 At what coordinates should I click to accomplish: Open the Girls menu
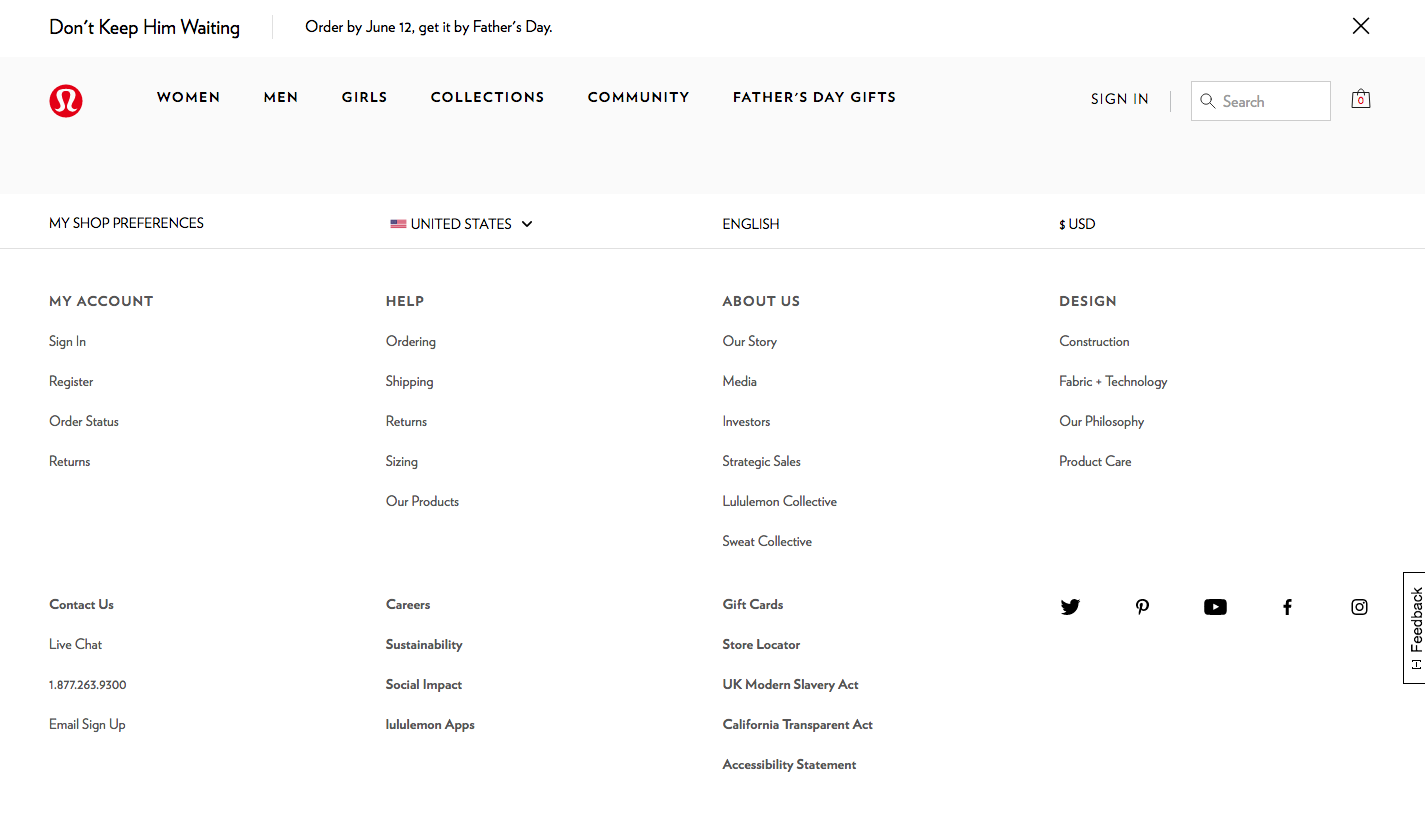coord(364,97)
